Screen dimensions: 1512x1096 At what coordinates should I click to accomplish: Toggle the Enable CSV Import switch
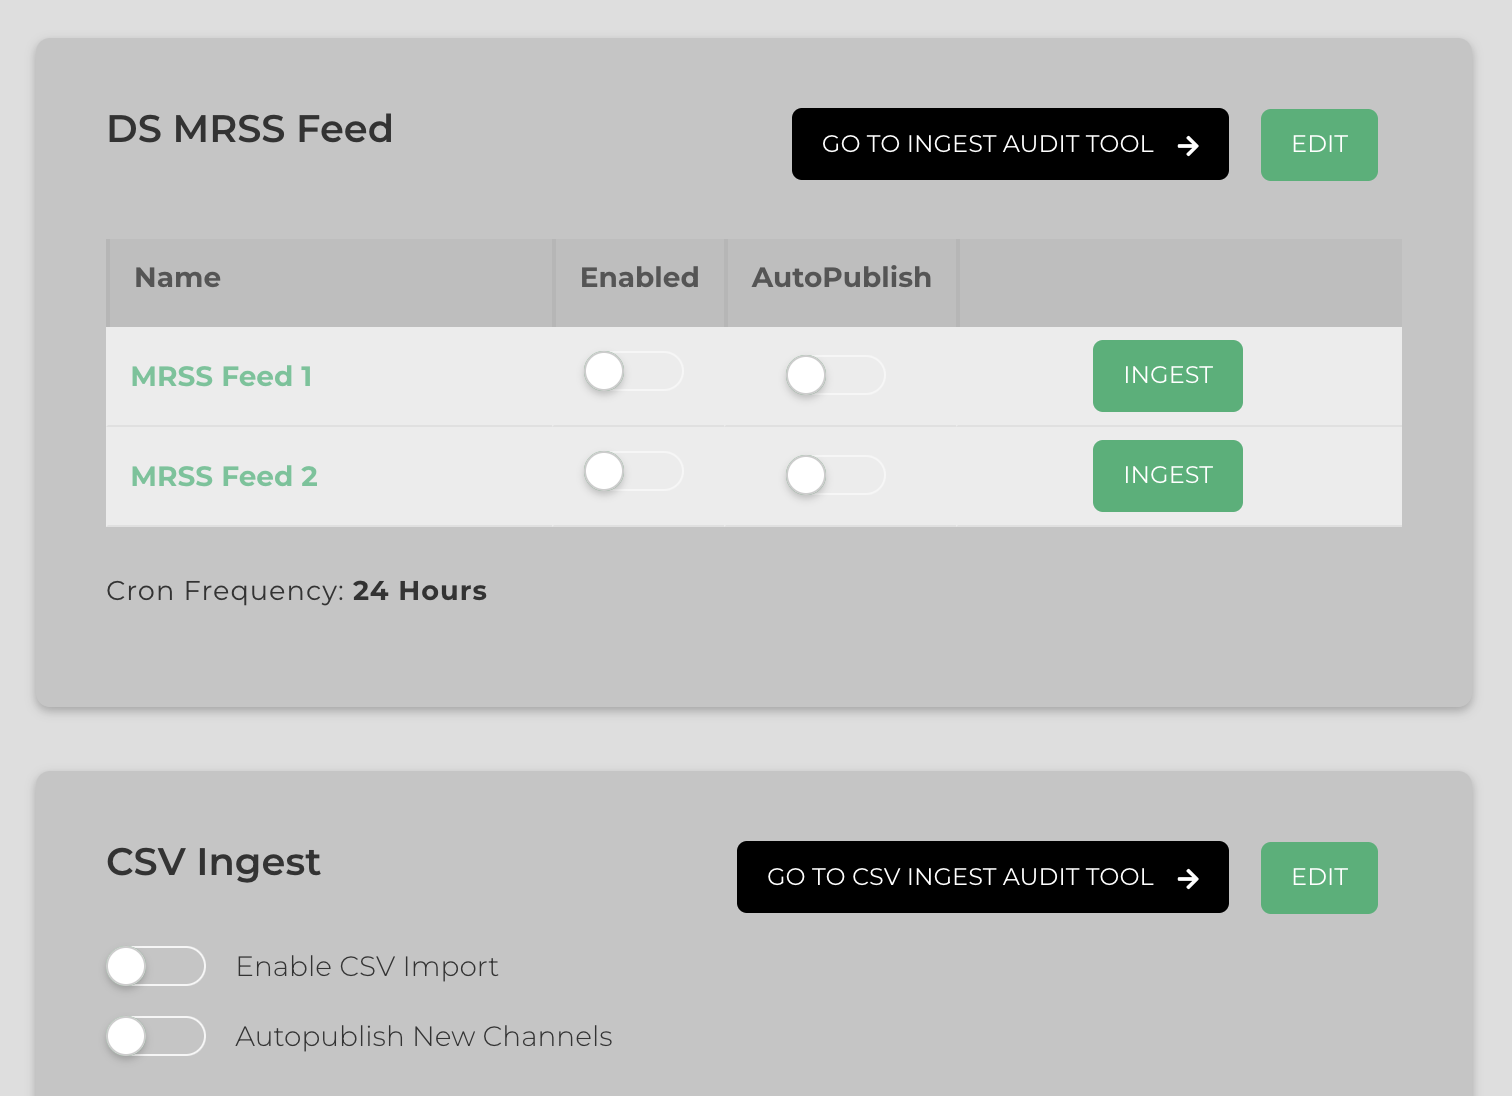pyautogui.click(x=156, y=967)
